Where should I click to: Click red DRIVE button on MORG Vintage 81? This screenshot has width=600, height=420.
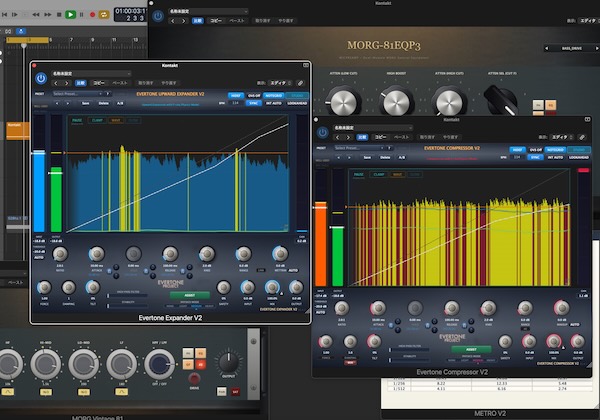tap(194, 379)
